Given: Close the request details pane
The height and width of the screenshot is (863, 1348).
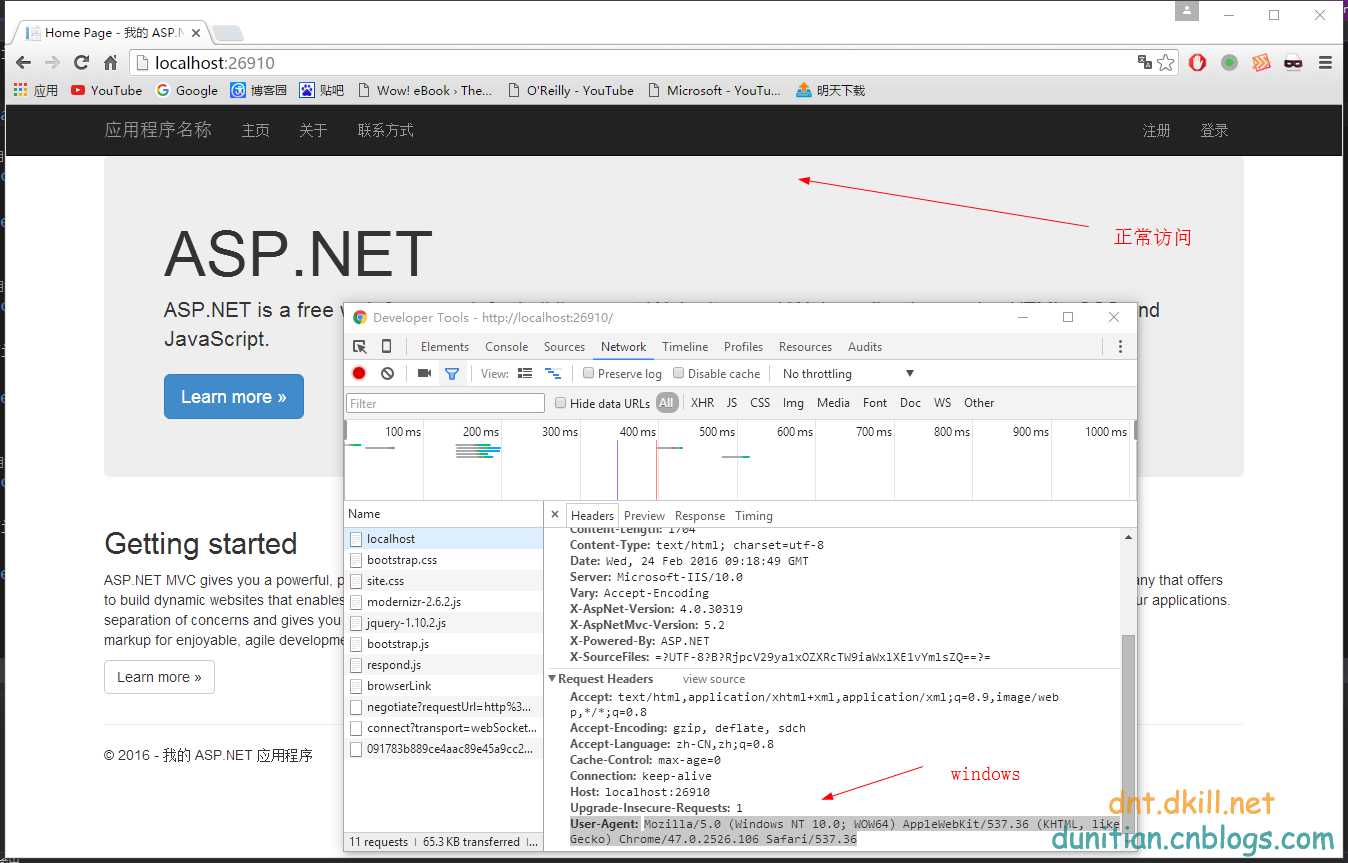Looking at the screenshot, I should coord(555,514).
